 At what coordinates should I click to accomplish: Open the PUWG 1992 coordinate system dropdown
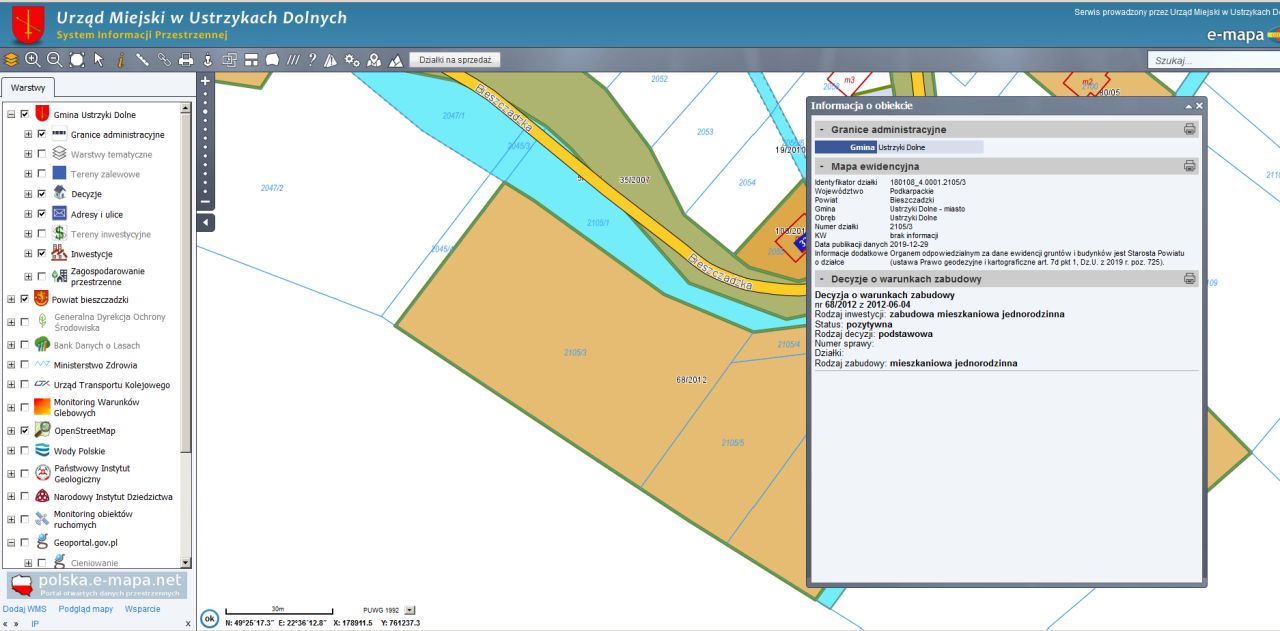[409, 609]
